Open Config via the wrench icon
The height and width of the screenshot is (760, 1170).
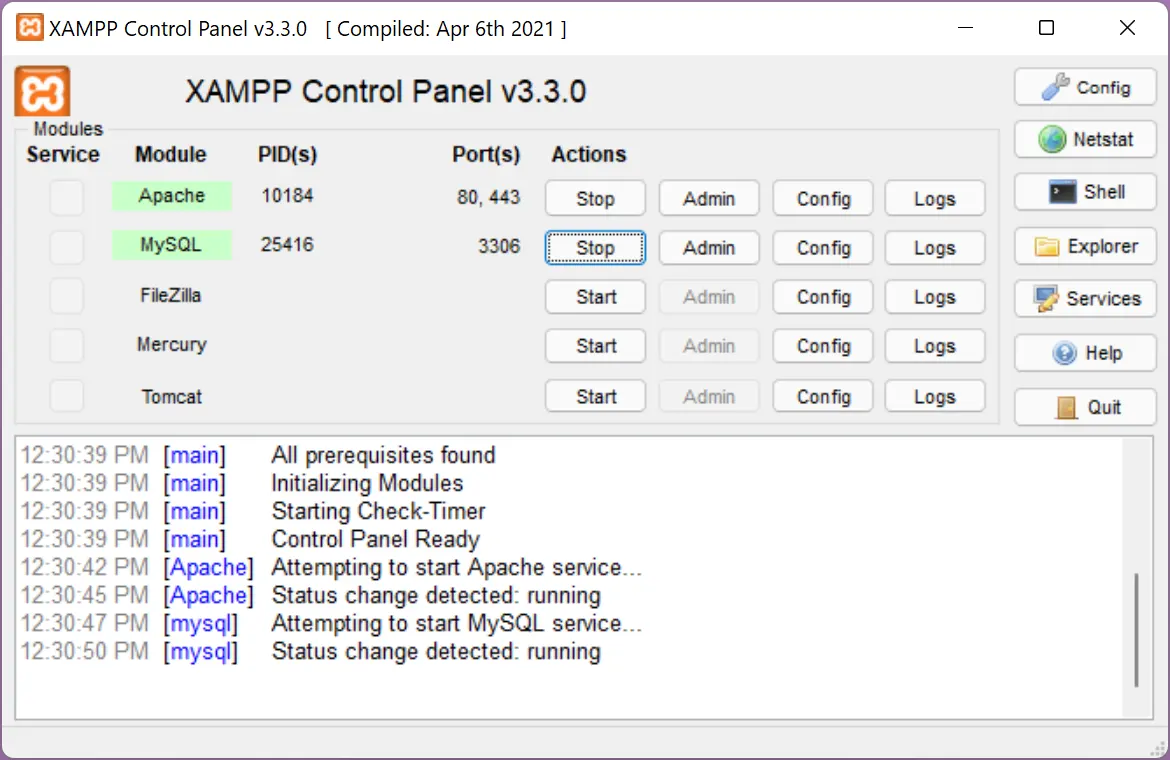[x=1056, y=88]
